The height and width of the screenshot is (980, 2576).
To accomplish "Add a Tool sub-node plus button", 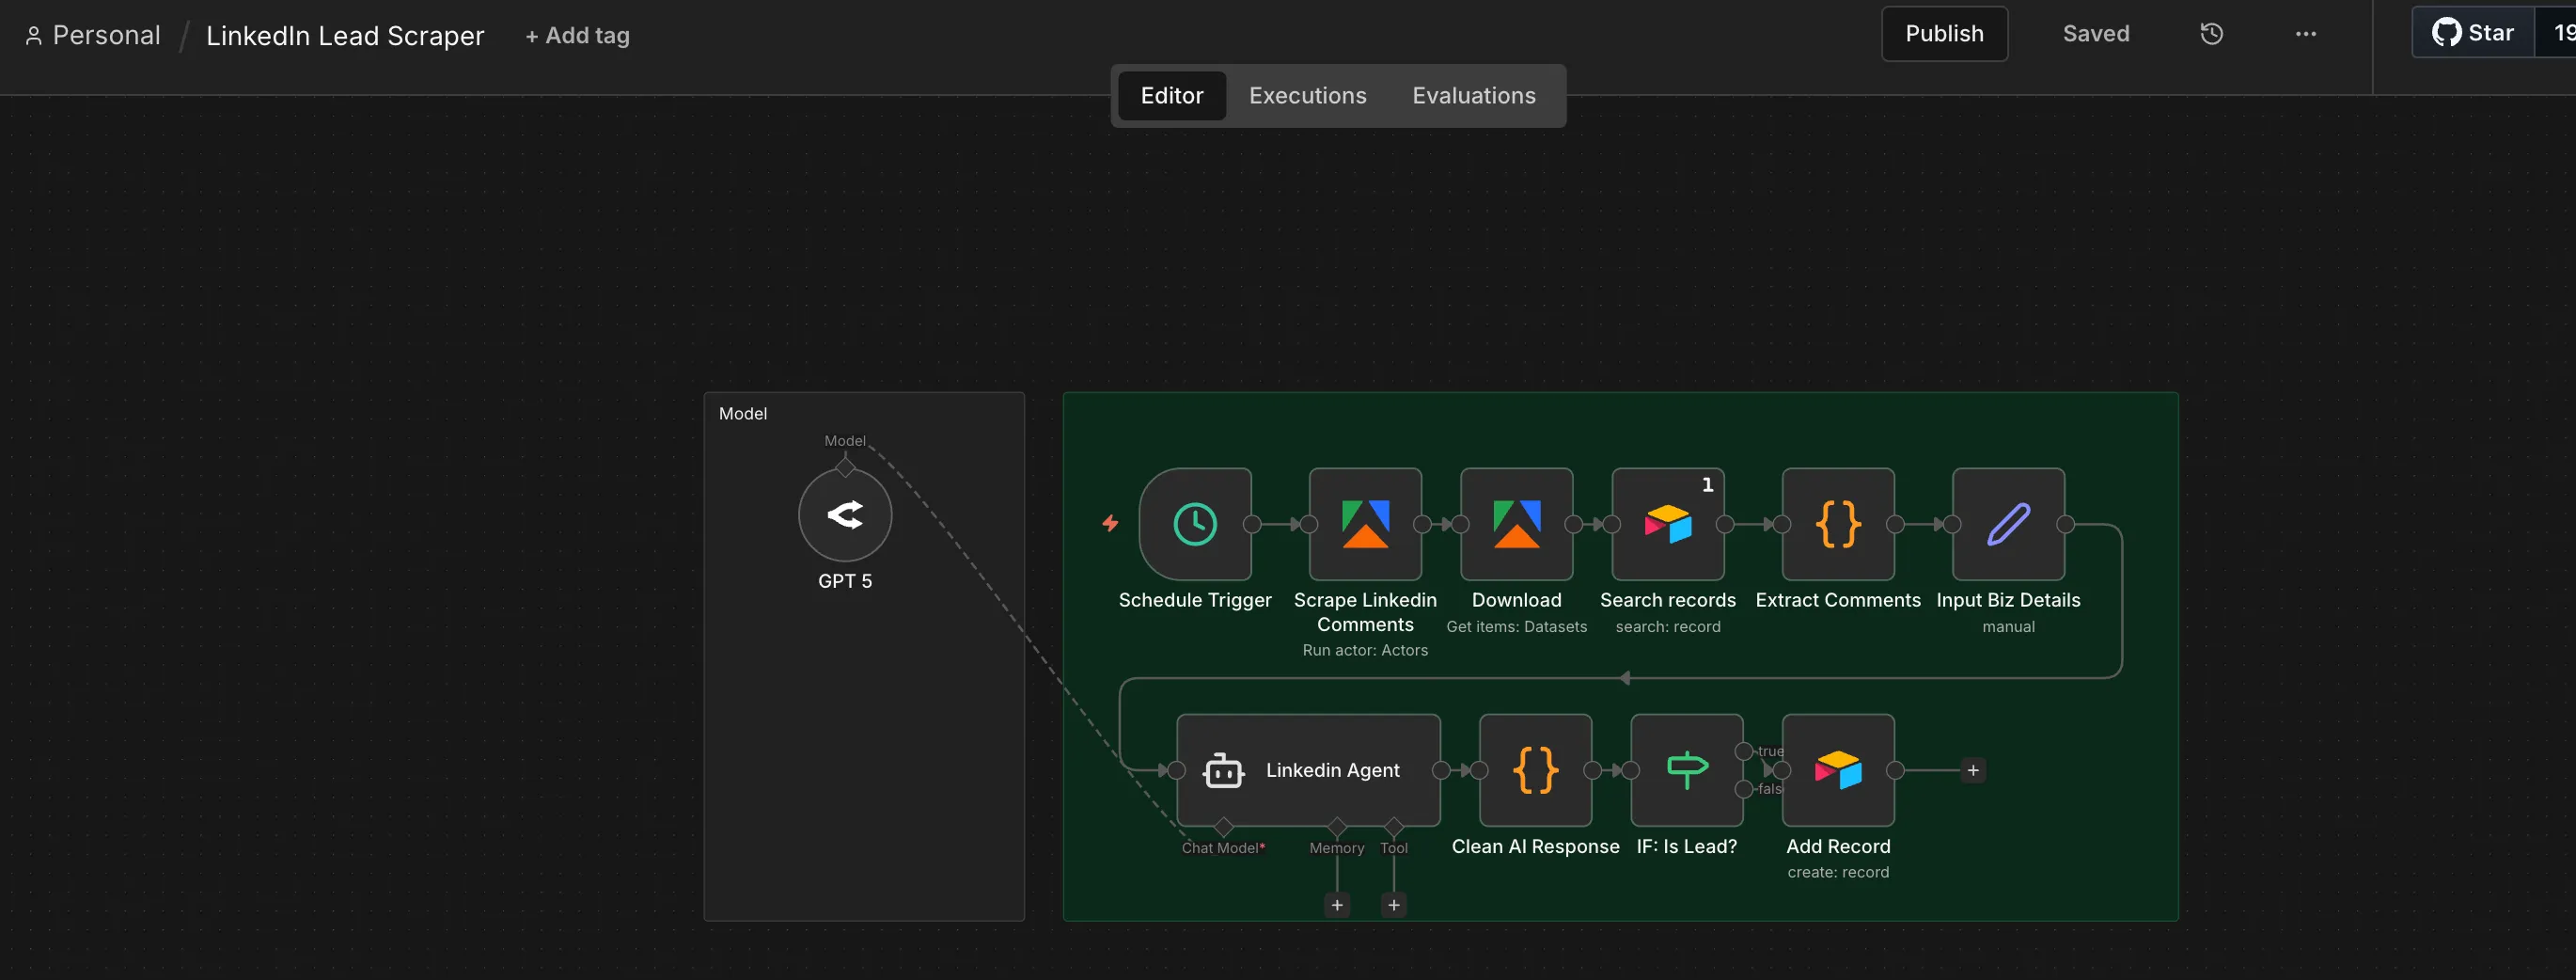I will pyautogui.click(x=1394, y=905).
